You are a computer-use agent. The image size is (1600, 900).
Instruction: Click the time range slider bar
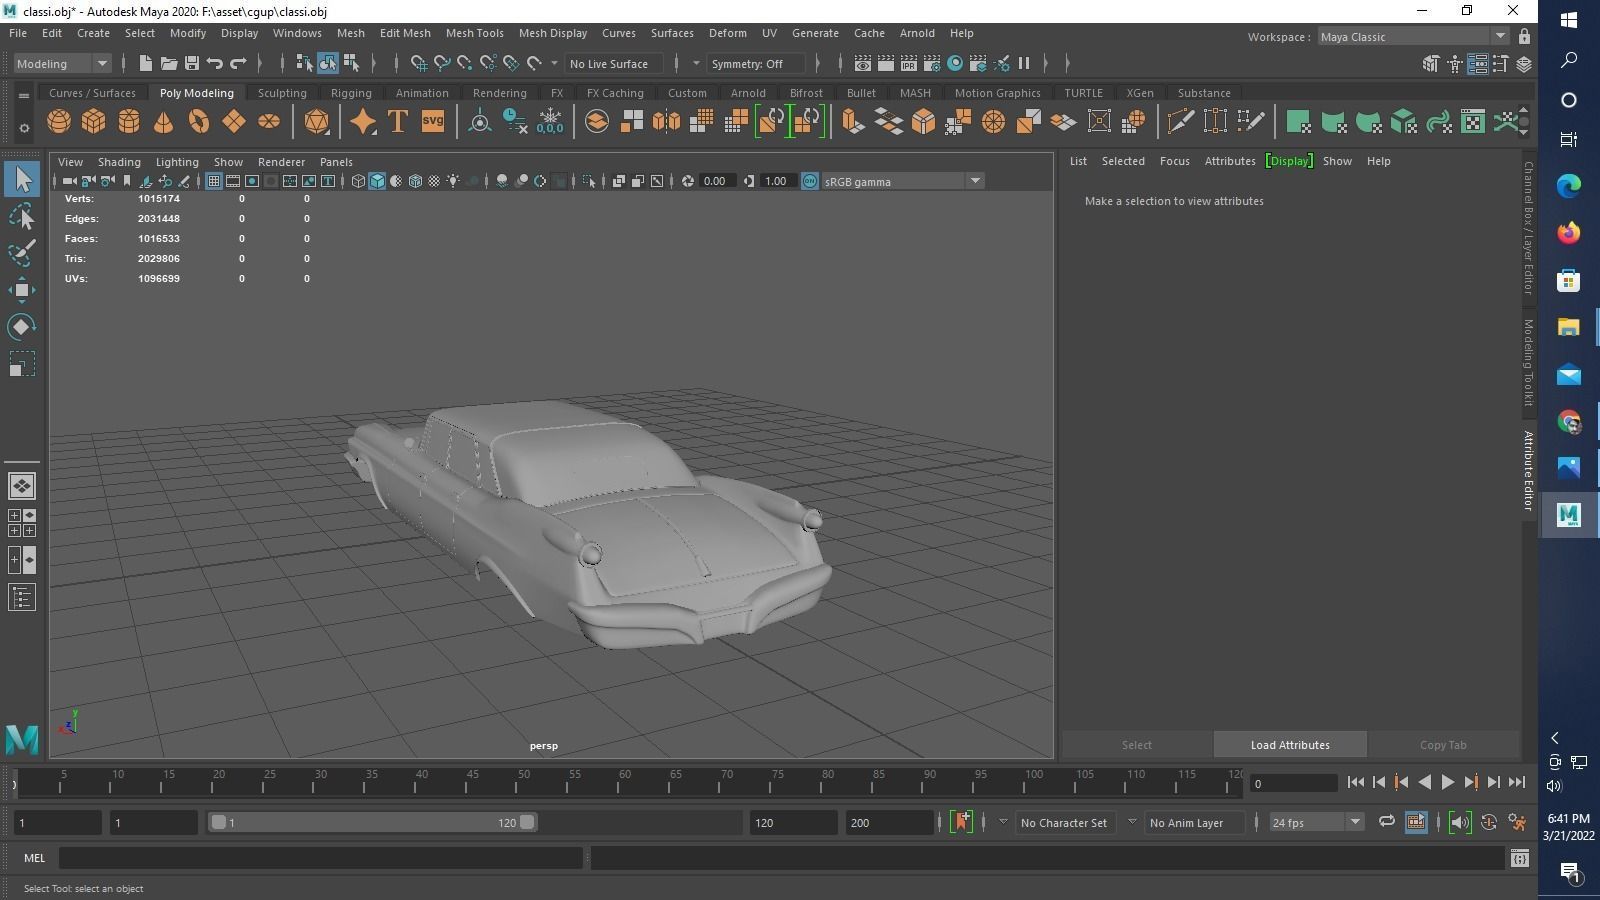pyautogui.click(x=373, y=822)
